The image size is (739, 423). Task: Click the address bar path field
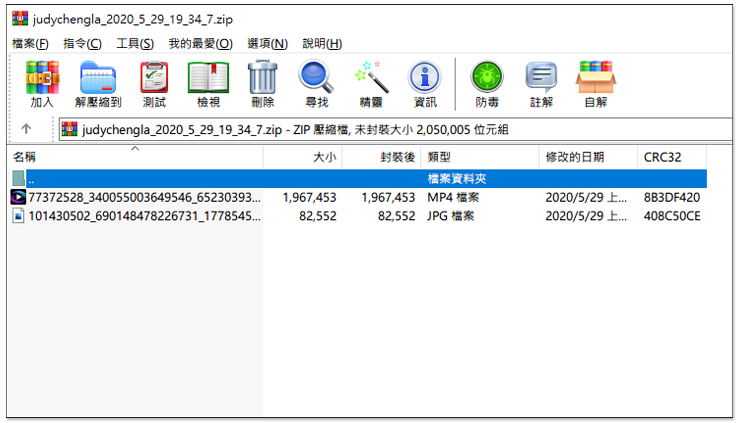click(396, 130)
